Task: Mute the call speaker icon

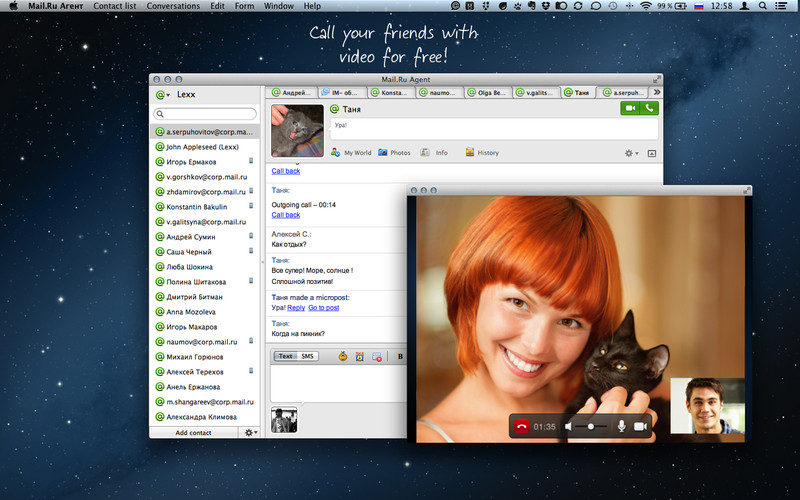Action: click(568, 426)
